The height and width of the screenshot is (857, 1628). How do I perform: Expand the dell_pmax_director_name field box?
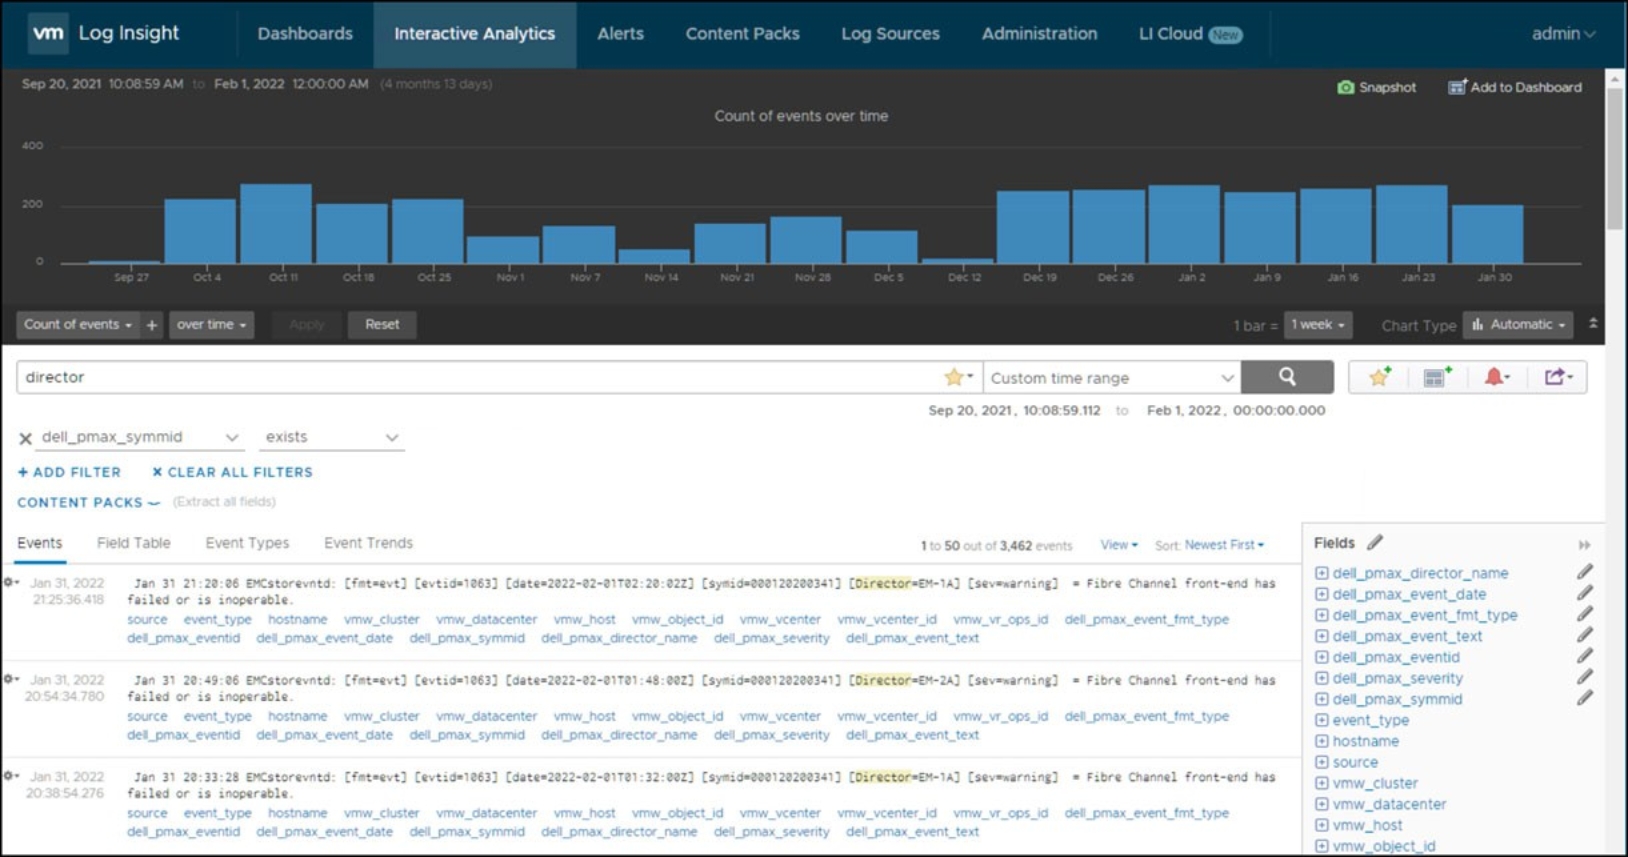click(1322, 573)
